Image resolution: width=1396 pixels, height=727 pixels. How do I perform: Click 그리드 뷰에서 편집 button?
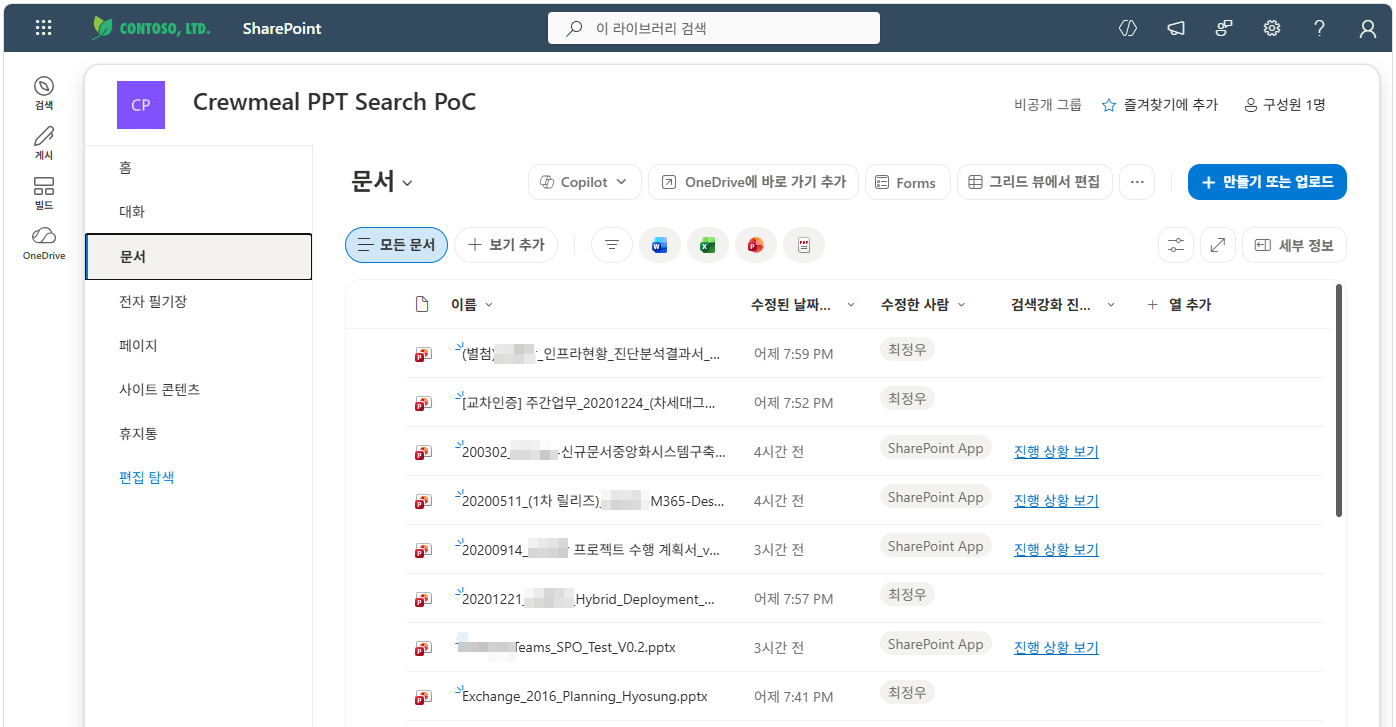click(1035, 182)
